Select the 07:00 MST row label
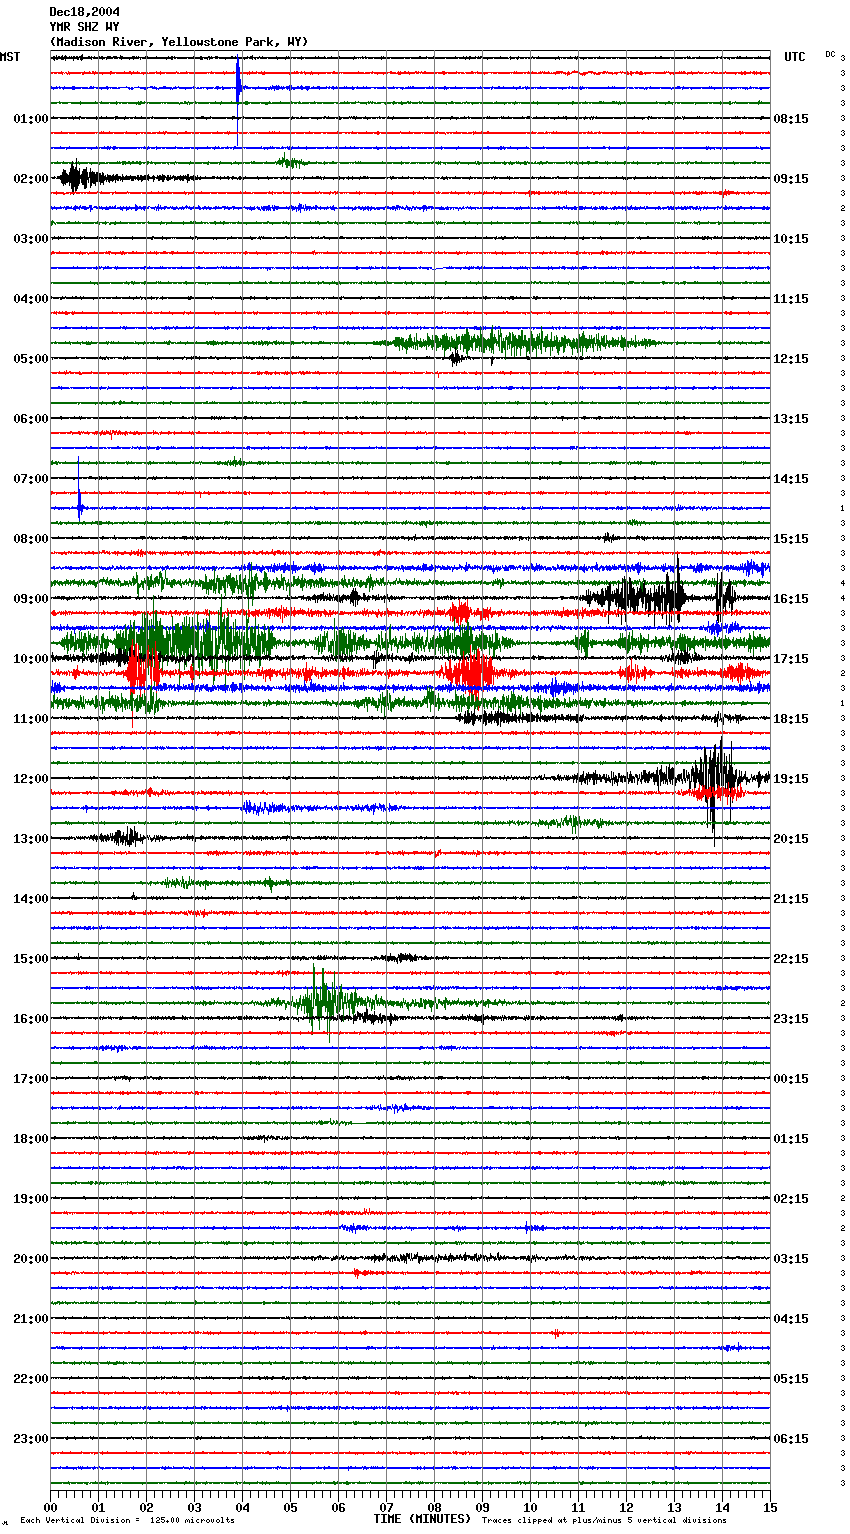Screen dimensions: 850x1534 pyautogui.click(x=31, y=479)
